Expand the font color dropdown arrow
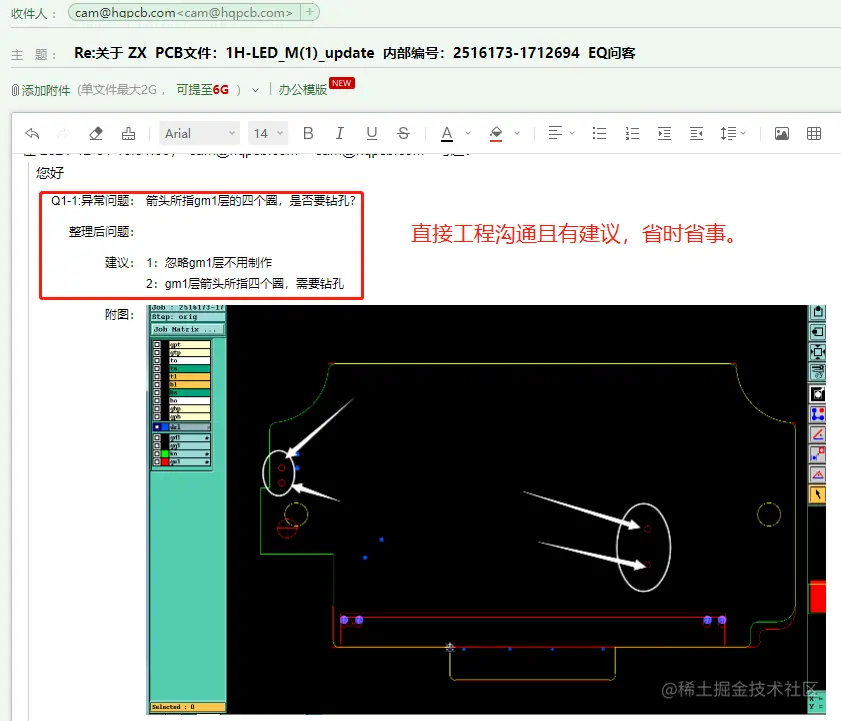Screen dimensions: 841x721 [x=468, y=133]
